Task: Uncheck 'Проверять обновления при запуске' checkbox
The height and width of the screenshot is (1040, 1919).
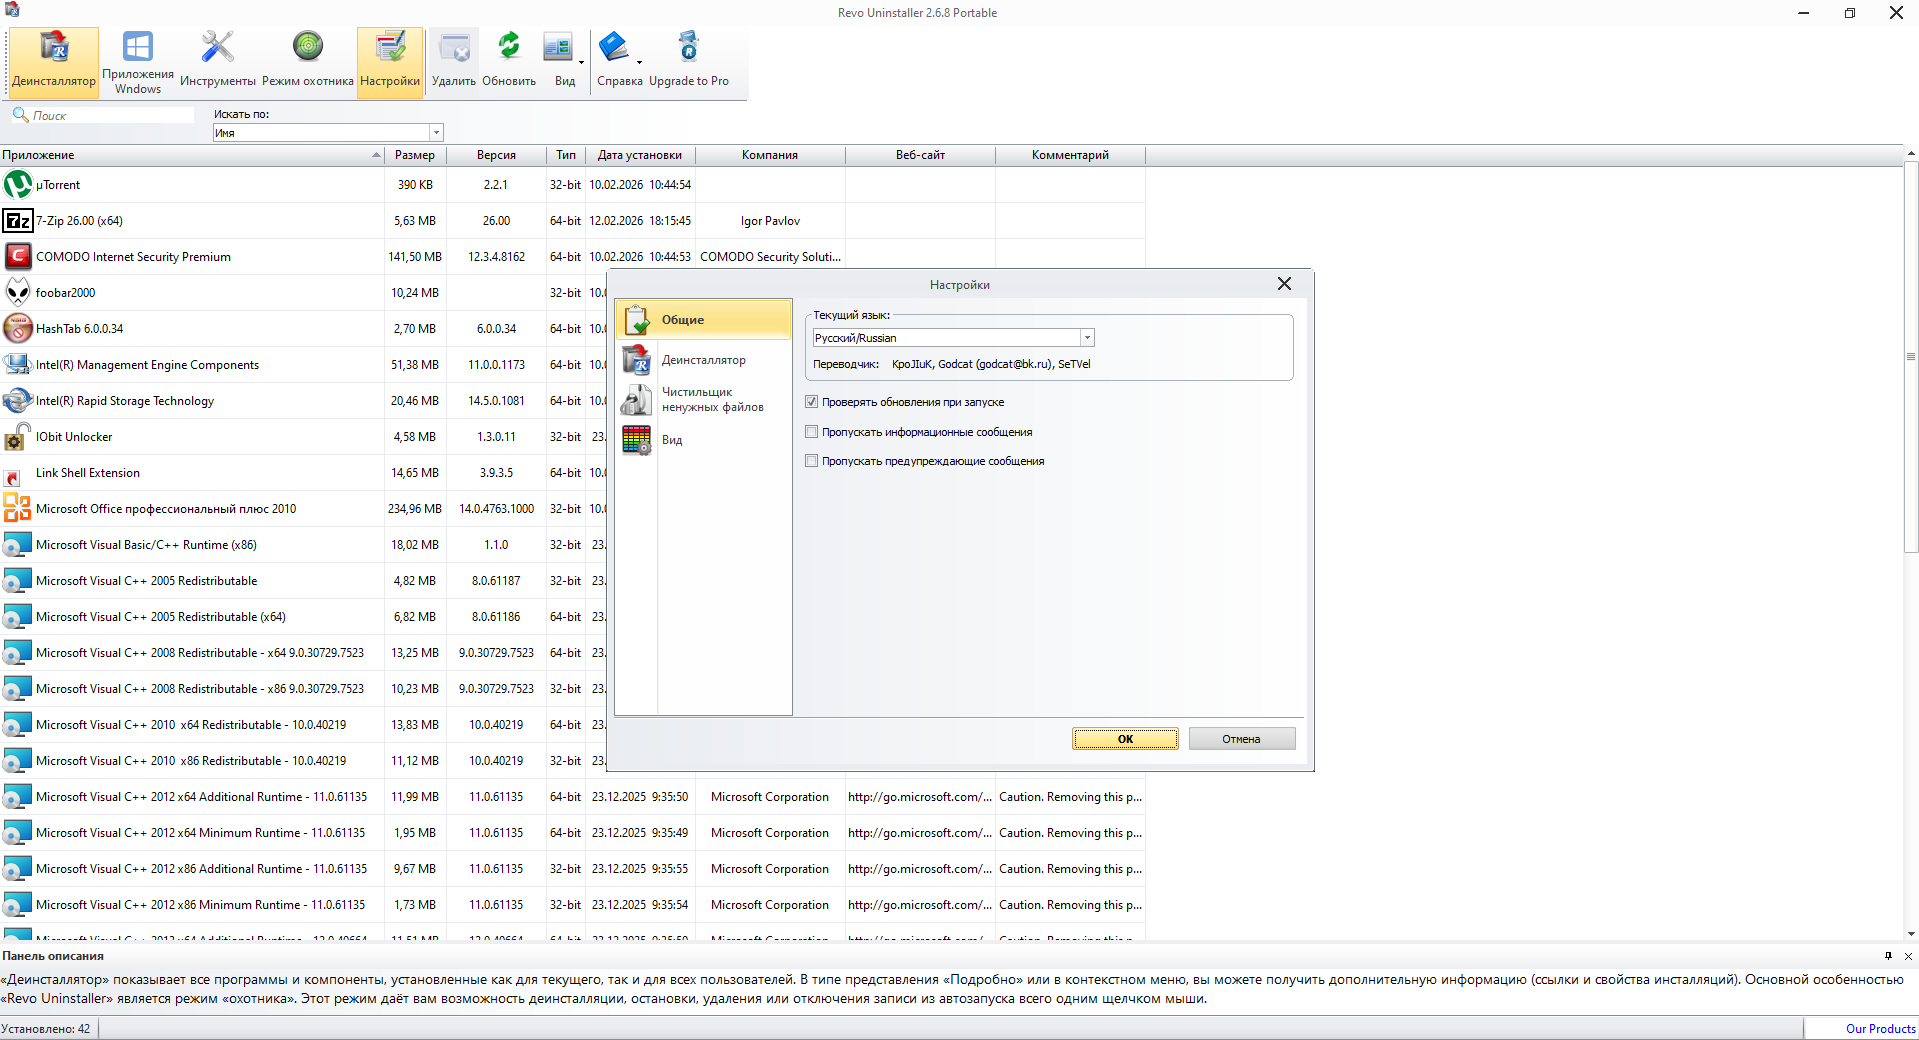Action: point(812,402)
